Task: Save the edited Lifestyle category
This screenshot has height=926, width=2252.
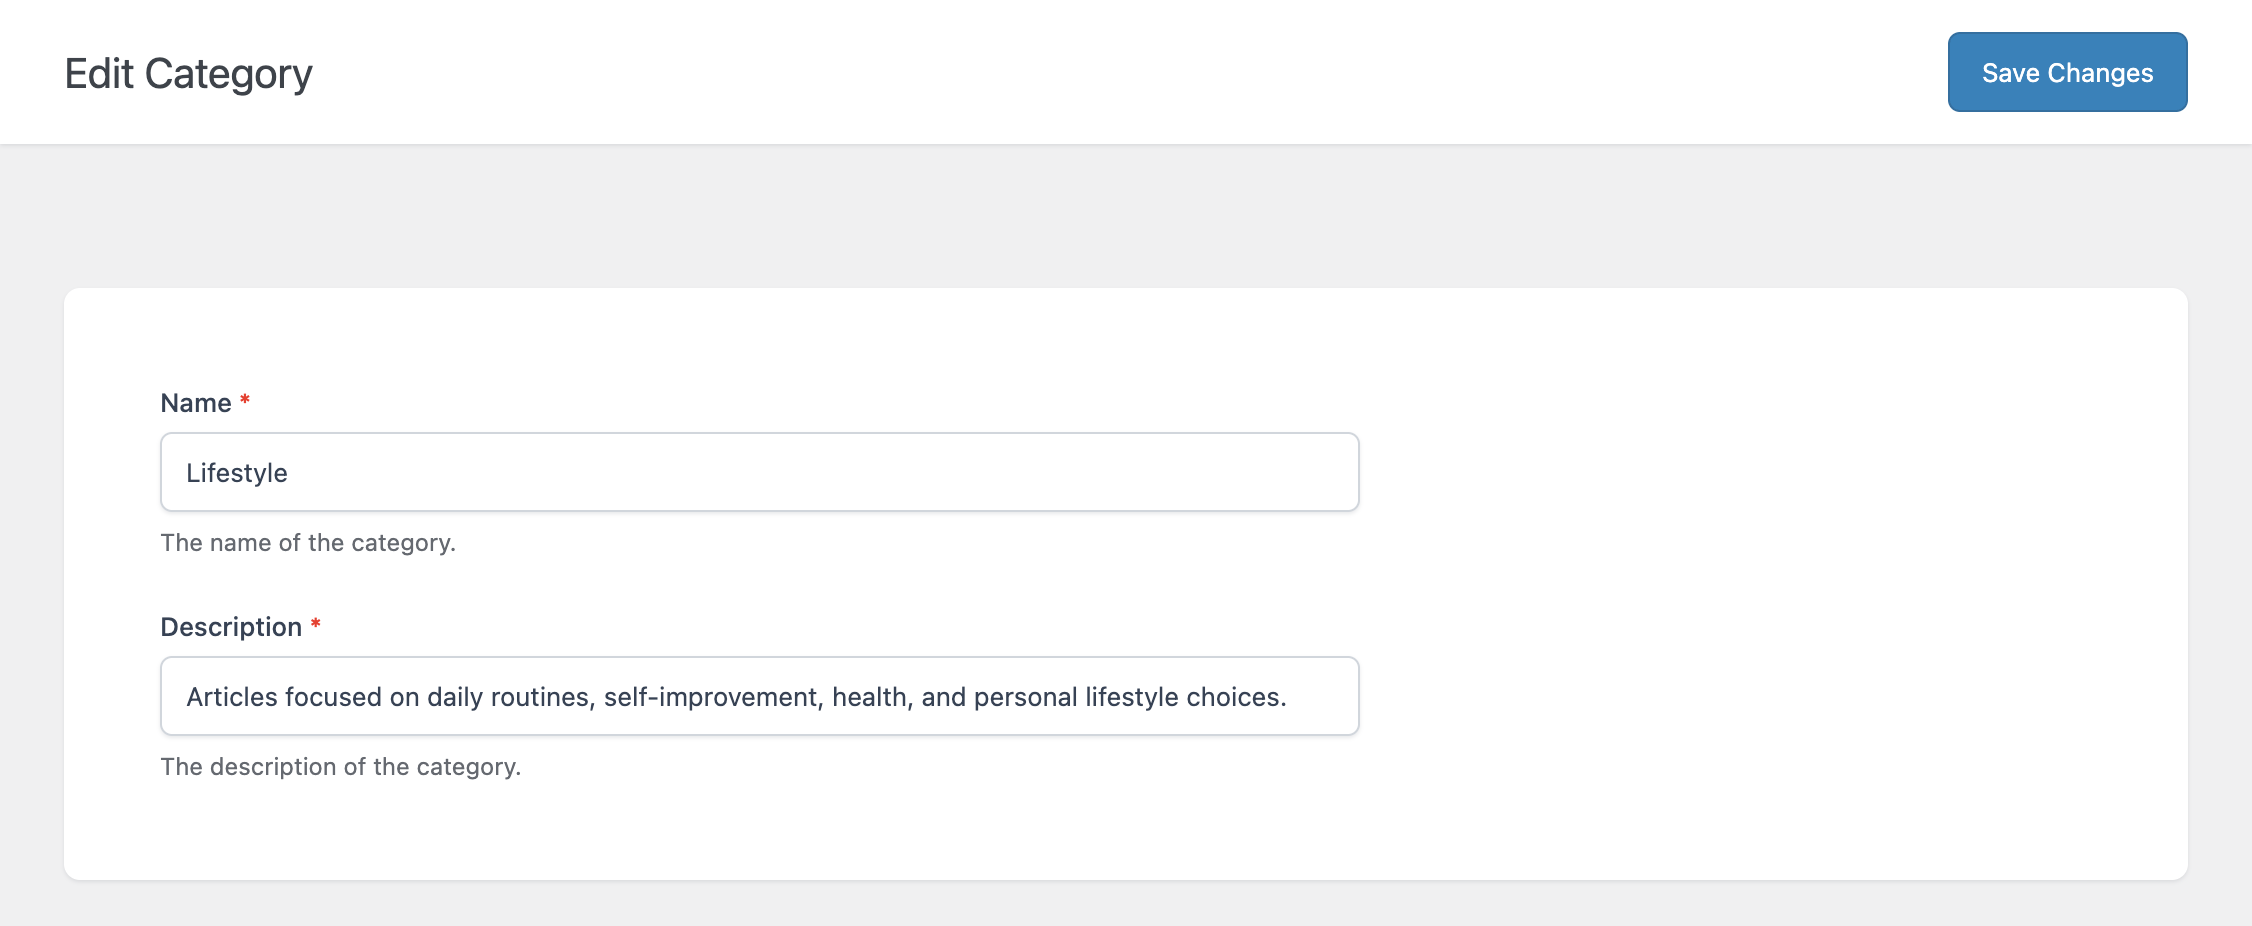Action: [2066, 71]
